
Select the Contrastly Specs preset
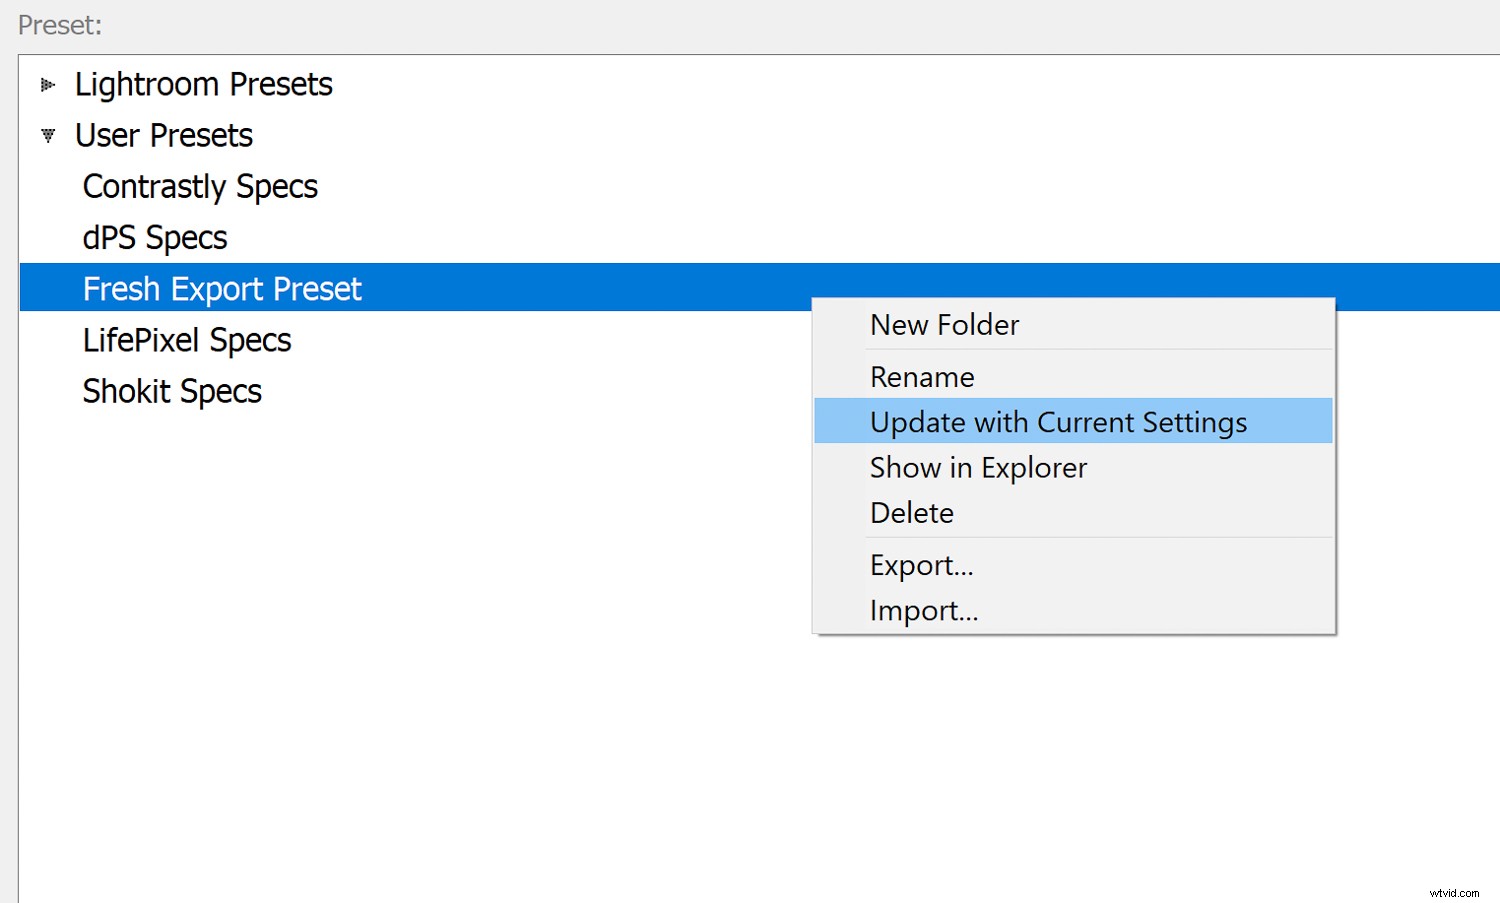[x=200, y=186]
